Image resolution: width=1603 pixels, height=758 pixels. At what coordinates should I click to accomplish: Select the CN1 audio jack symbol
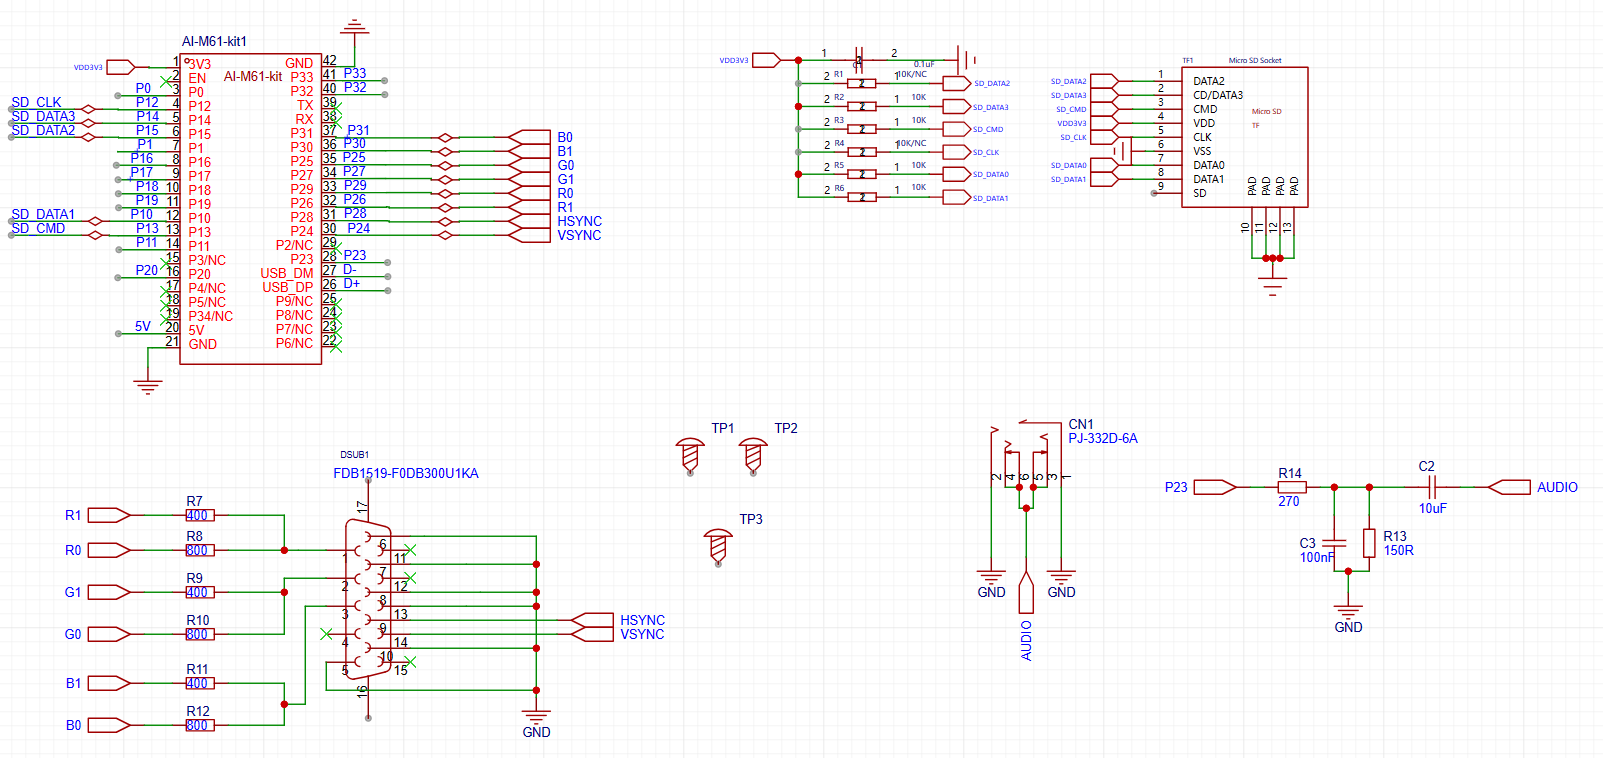(1026, 455)
